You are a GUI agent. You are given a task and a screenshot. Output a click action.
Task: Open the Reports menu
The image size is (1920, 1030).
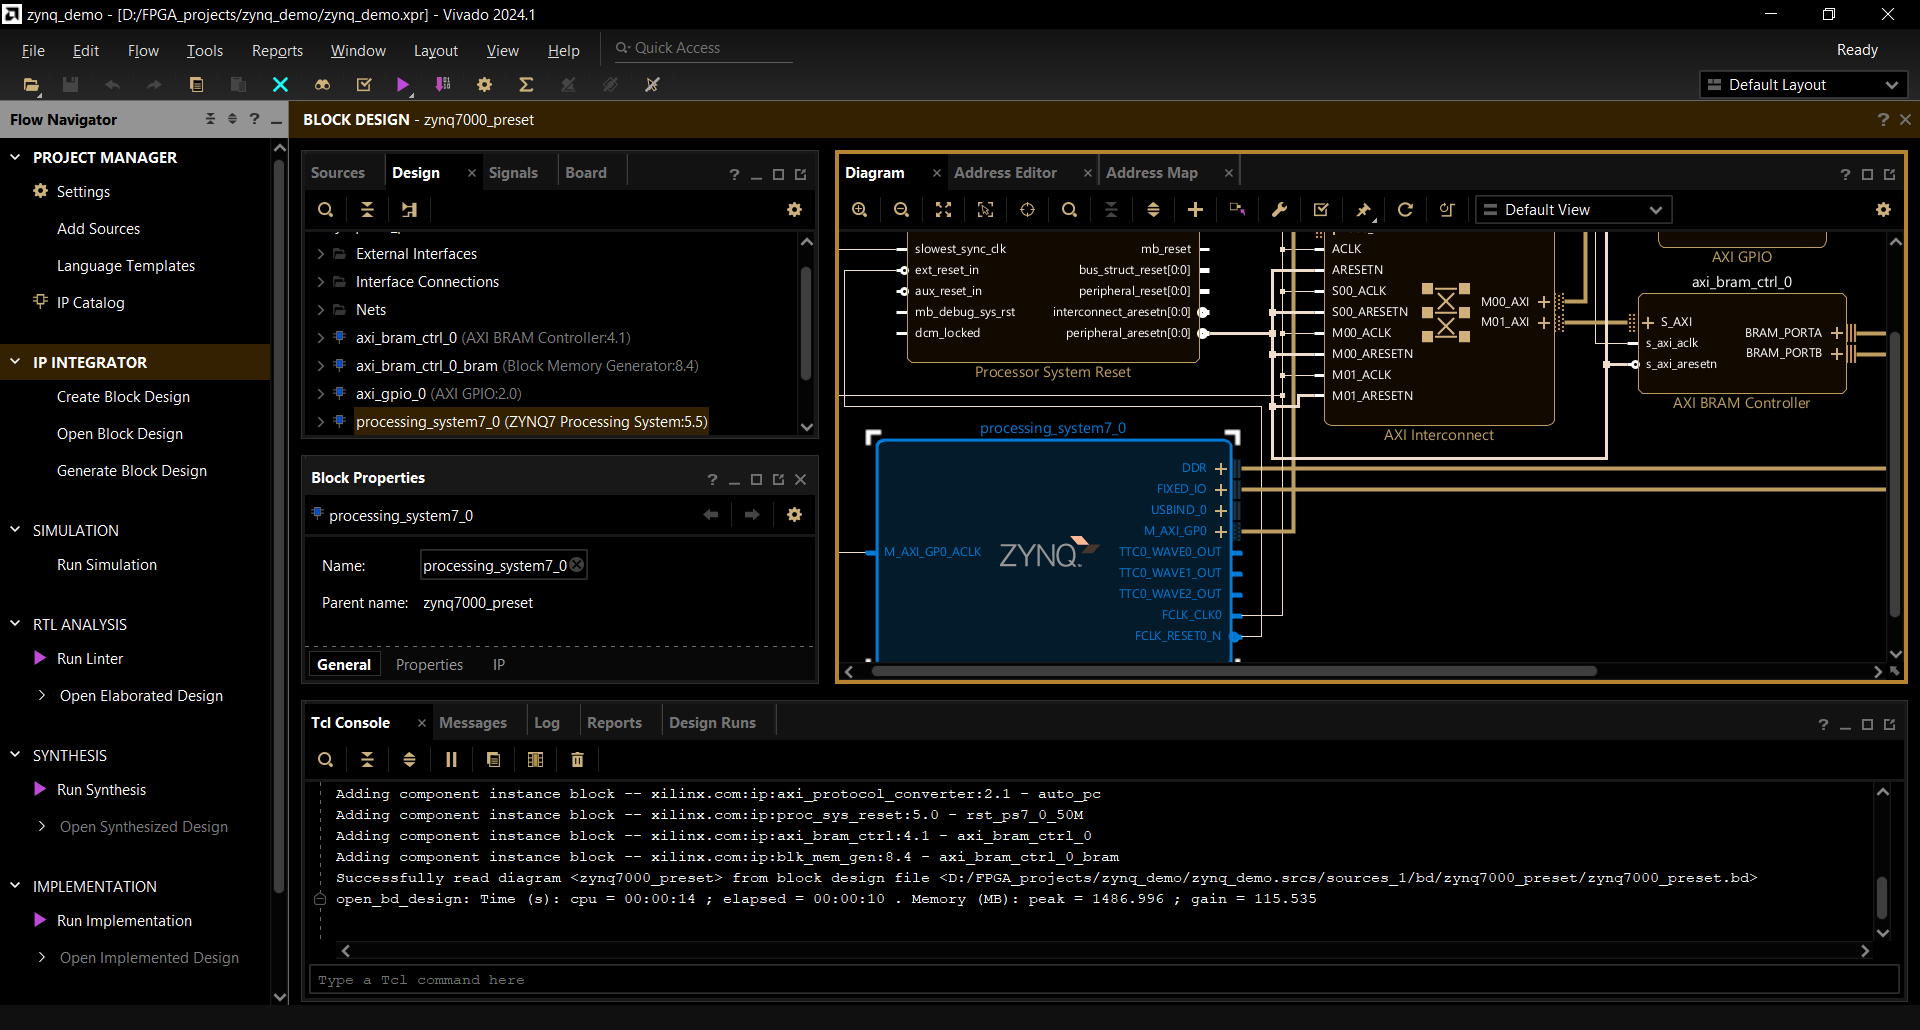pos(277,51)
